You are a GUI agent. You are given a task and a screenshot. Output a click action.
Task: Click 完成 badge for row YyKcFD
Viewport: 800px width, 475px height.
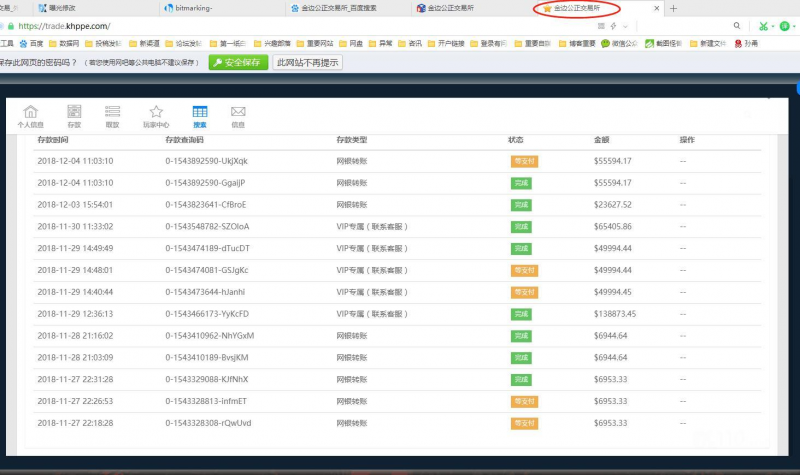click(521, 314)
